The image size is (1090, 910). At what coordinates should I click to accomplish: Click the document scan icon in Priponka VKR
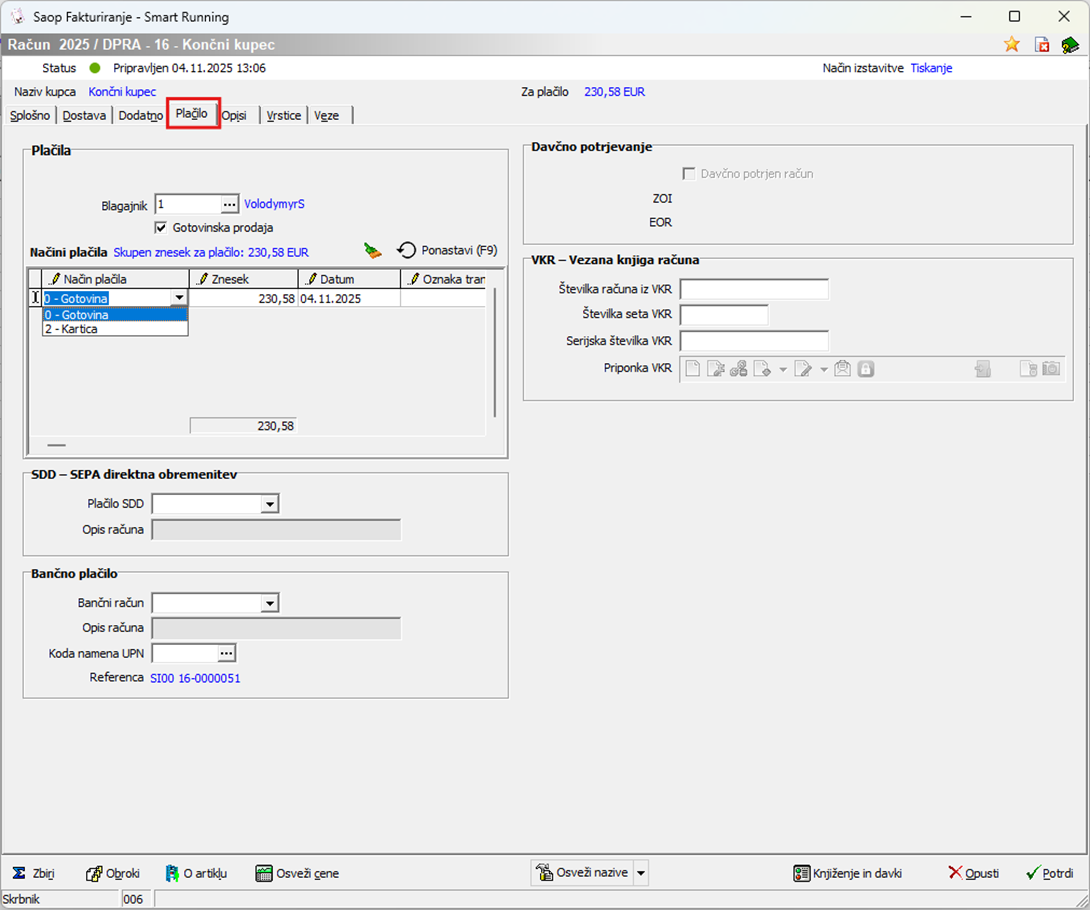click(763, 368)
